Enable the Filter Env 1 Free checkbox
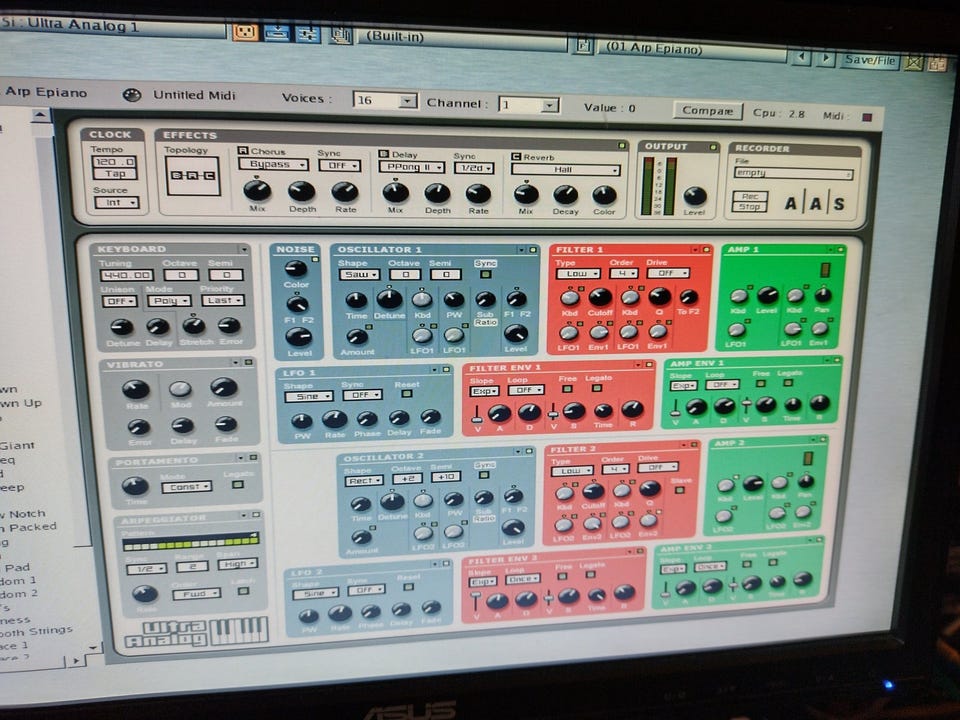The height and width of the screenshot is (720, 960). 568,389
